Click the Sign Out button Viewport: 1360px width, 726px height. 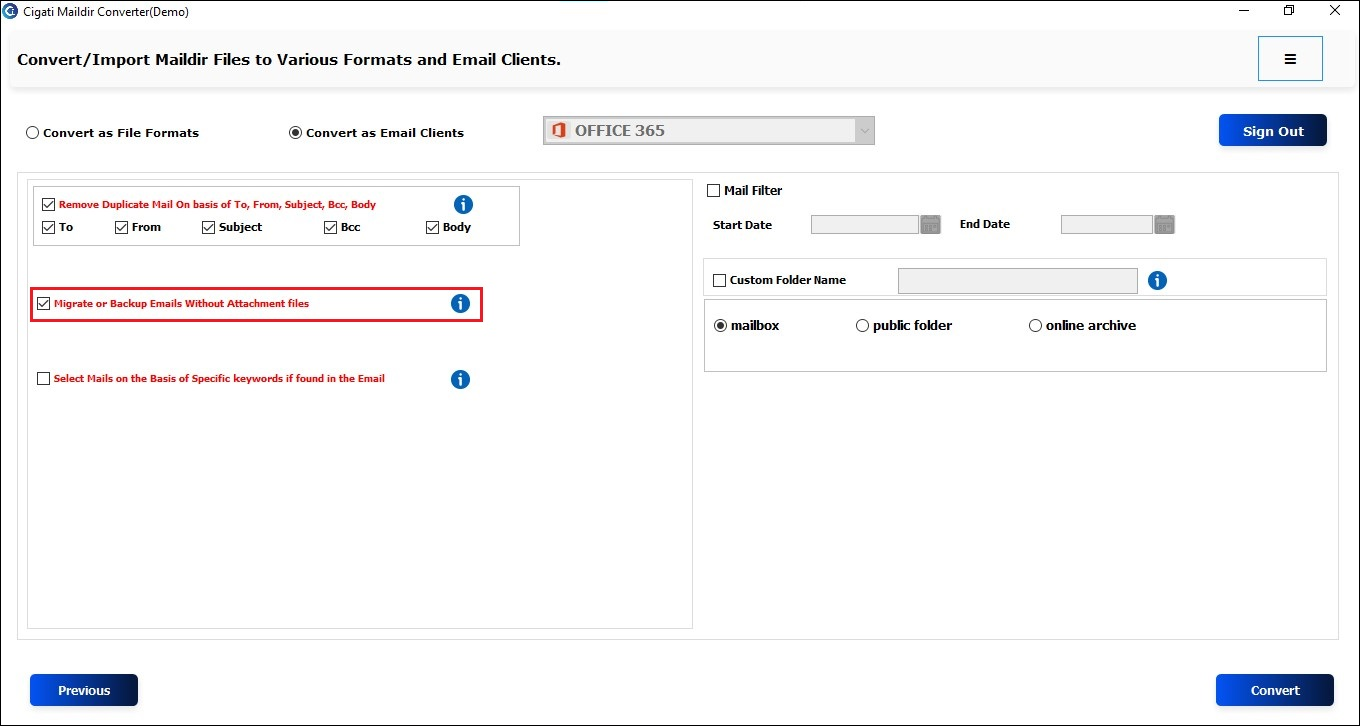point(1273,131)
